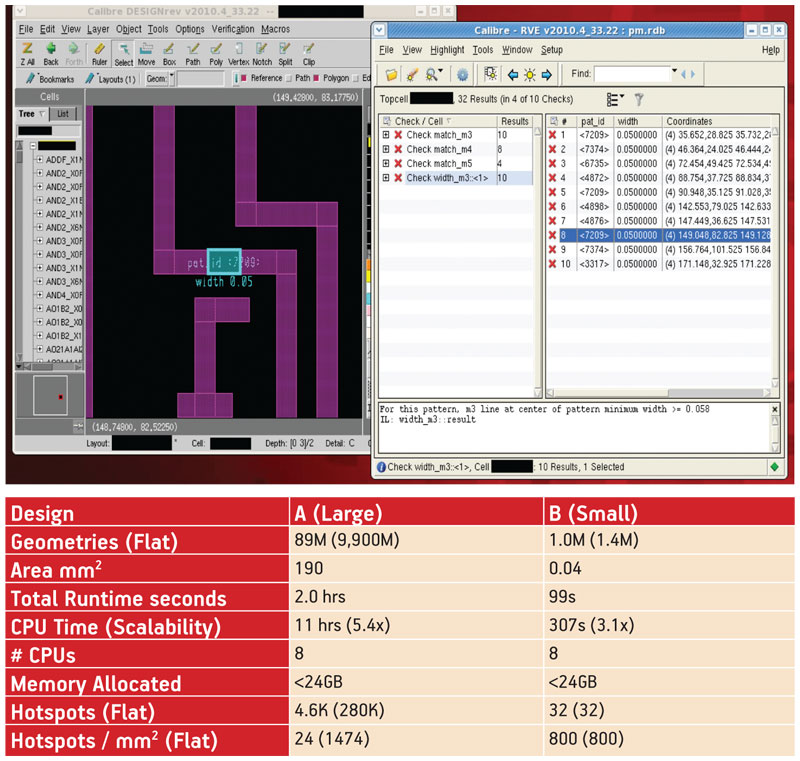Click the Geom value input field
This screenshot has width=800, height=761.
click(x=200, y=79)
